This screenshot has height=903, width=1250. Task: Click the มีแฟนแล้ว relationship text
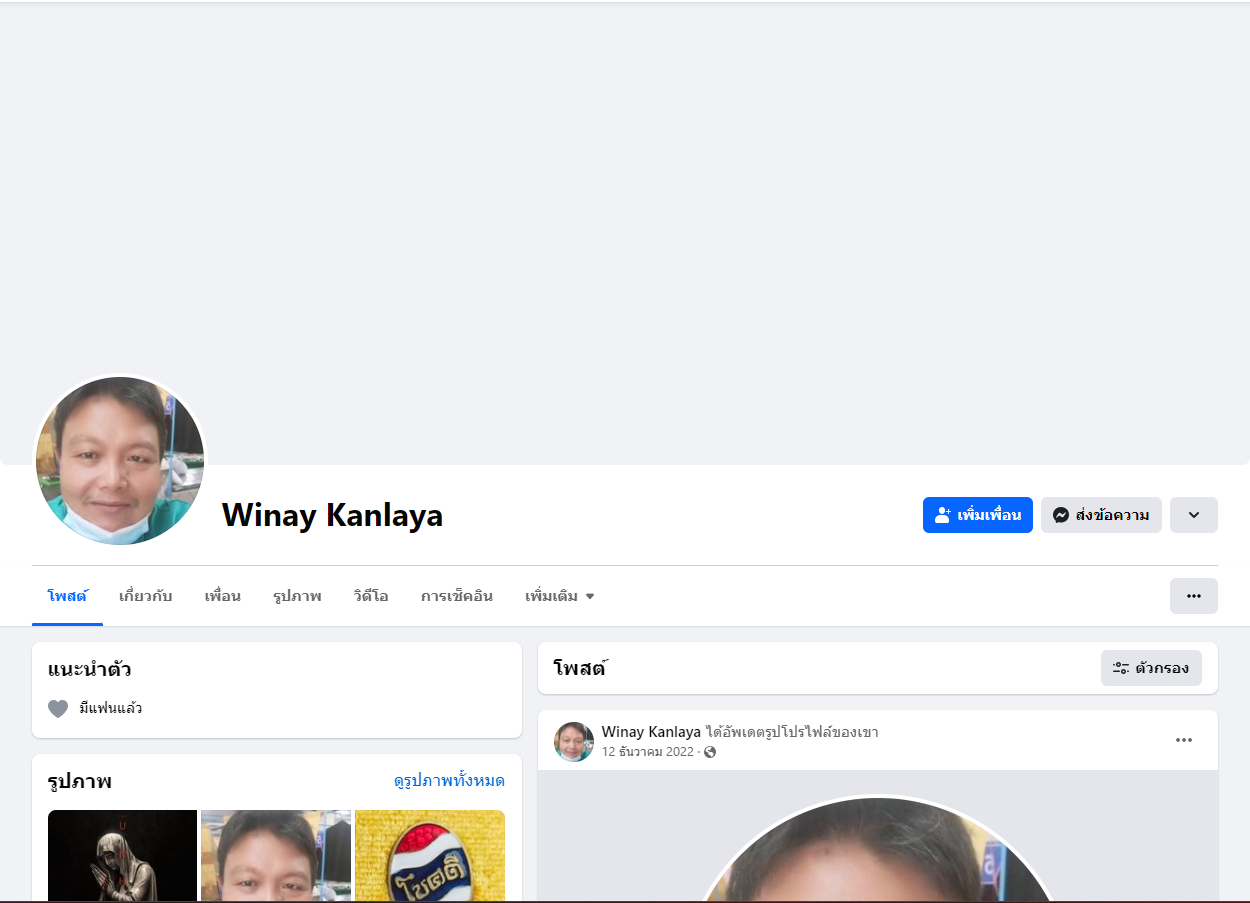click(x=111, y=709)
